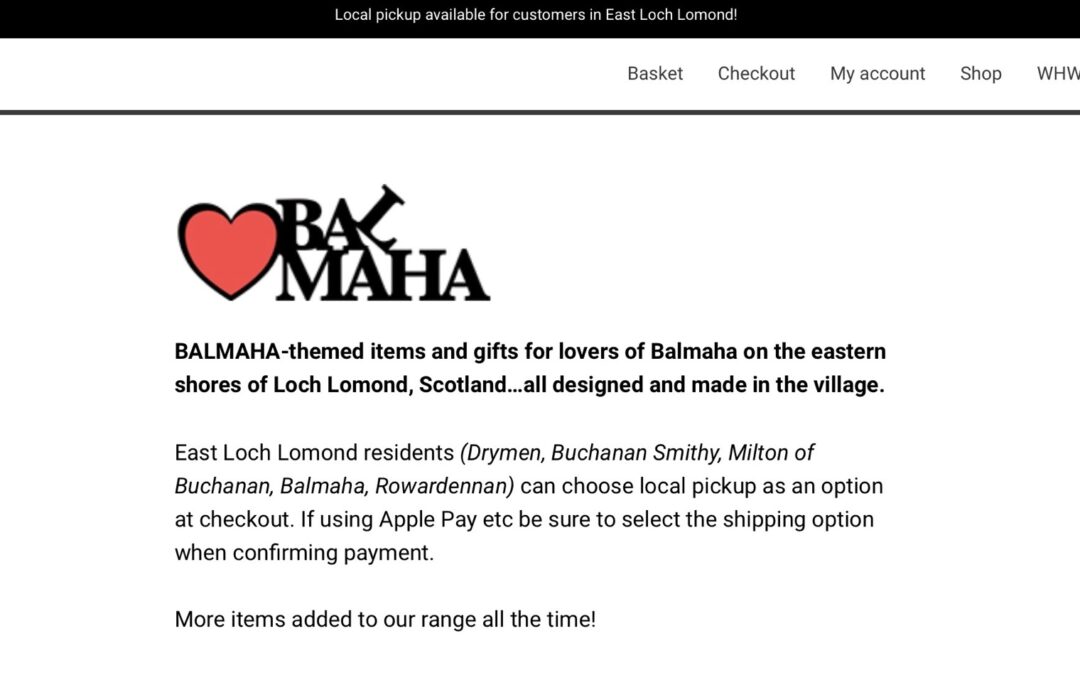Click the local pickup announcement banner text
The height and width of the screenshot is (675, 1080).
pos(536,15)
